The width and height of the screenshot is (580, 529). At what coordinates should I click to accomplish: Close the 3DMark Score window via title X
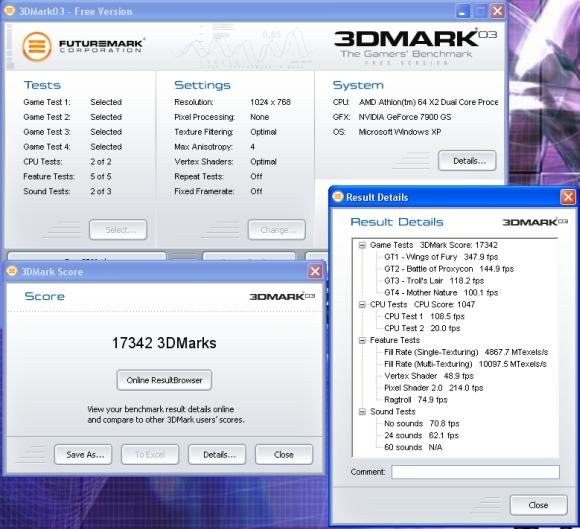(315, 272)
